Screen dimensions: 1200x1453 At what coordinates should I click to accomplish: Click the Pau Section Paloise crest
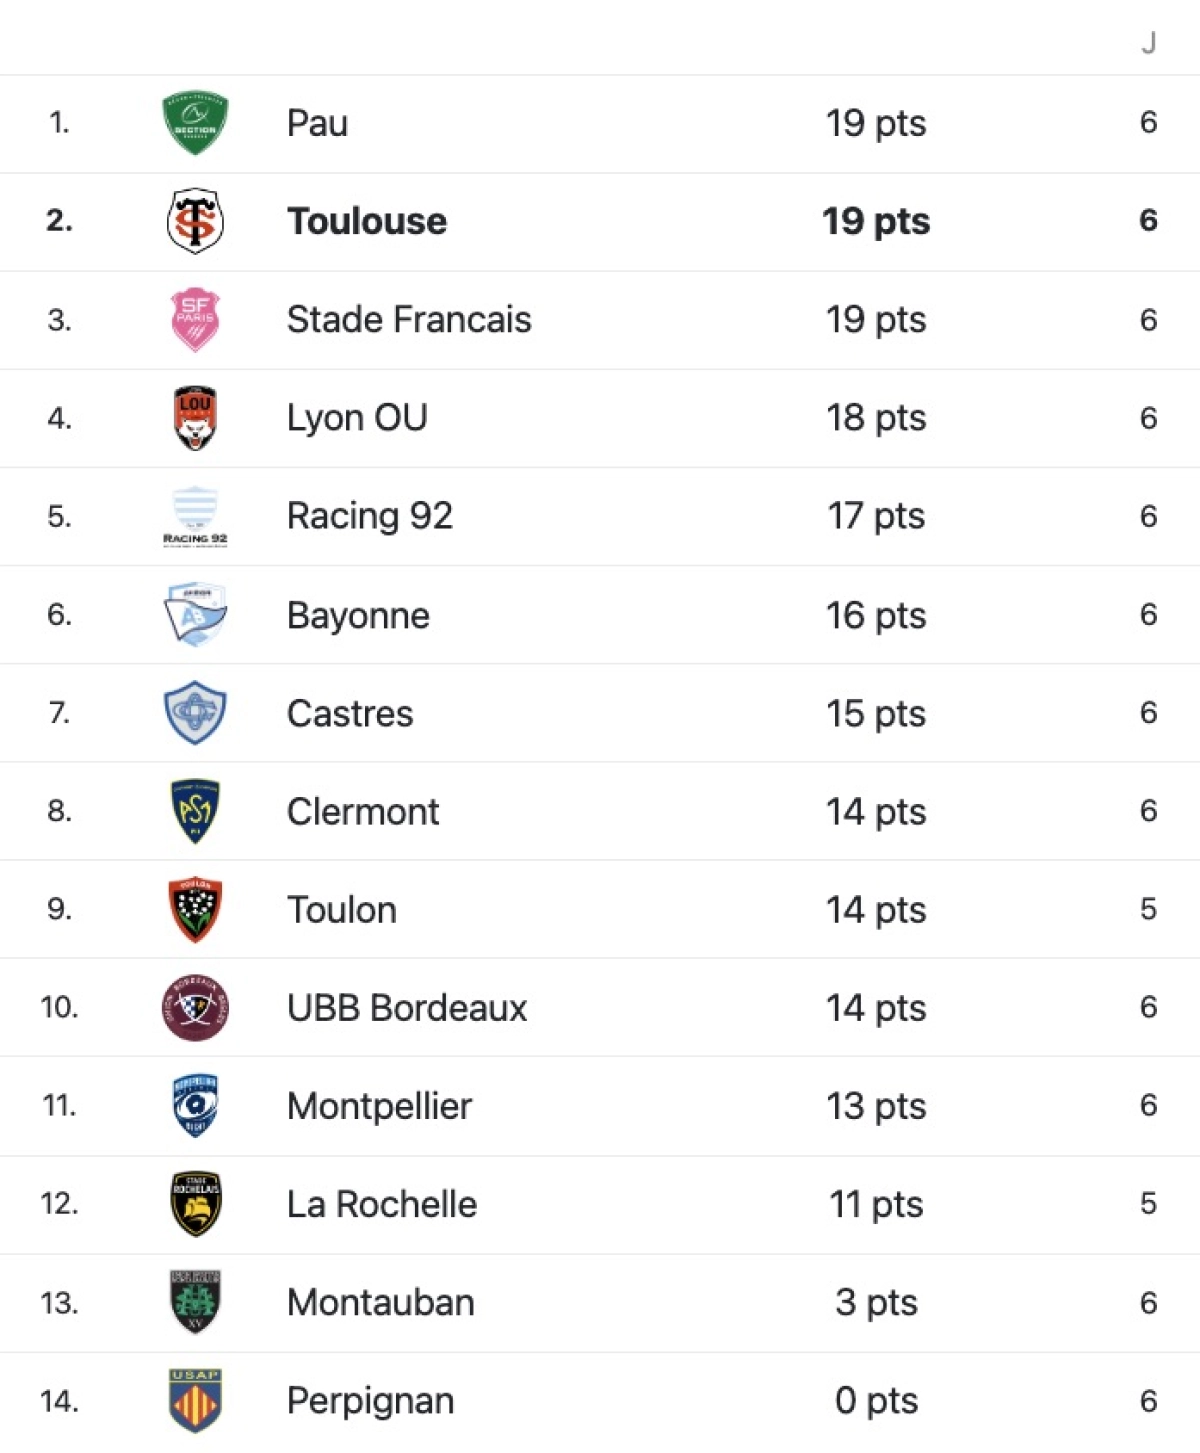tap(196, 123)
